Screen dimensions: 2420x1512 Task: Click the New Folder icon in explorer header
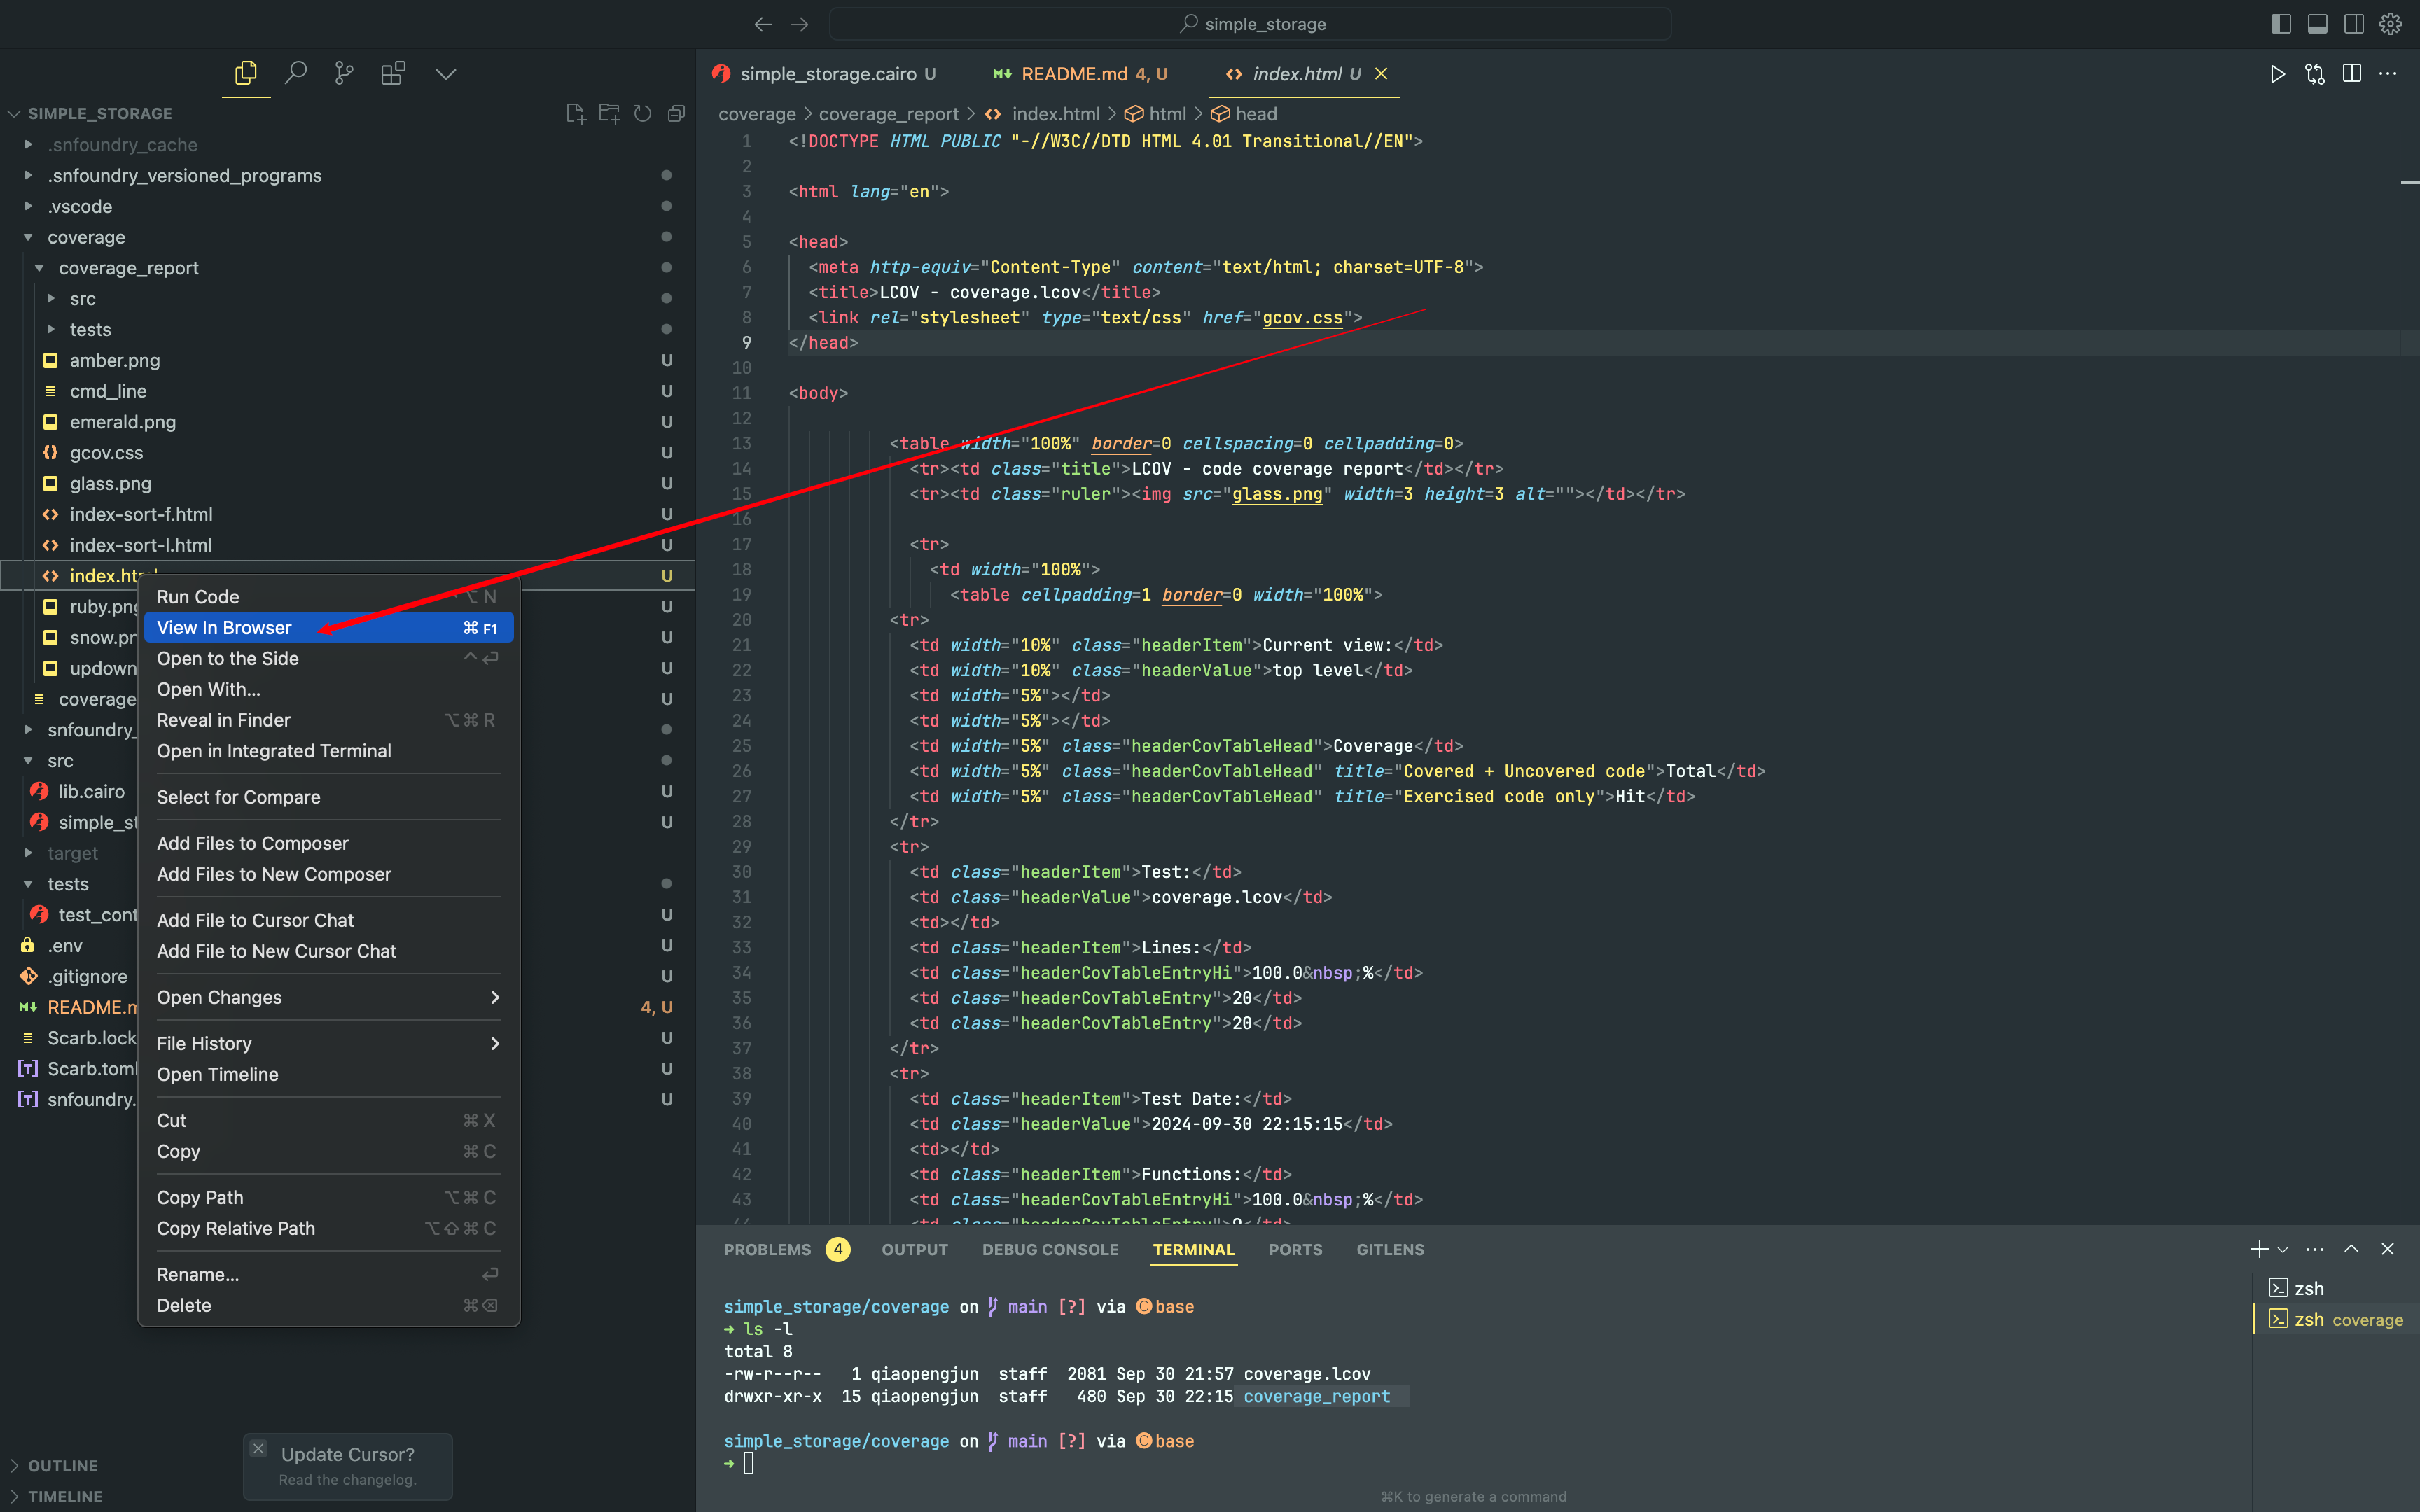tap(609, 113)
